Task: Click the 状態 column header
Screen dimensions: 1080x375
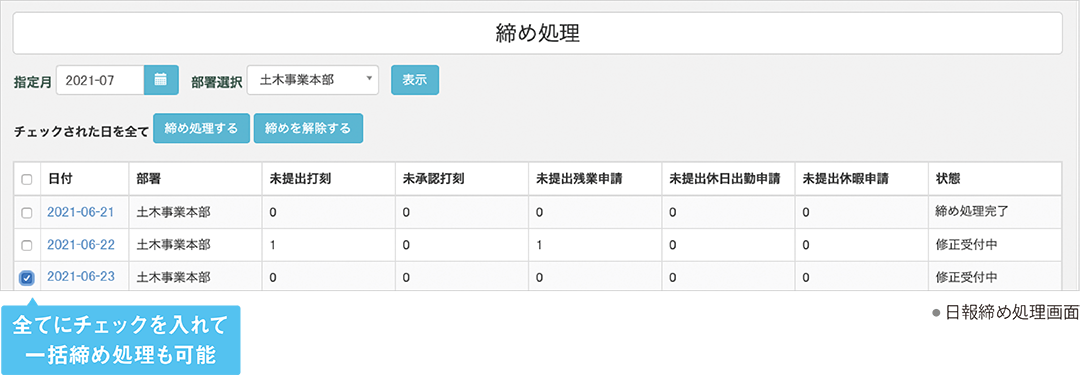Action: [x=994, y=179]
